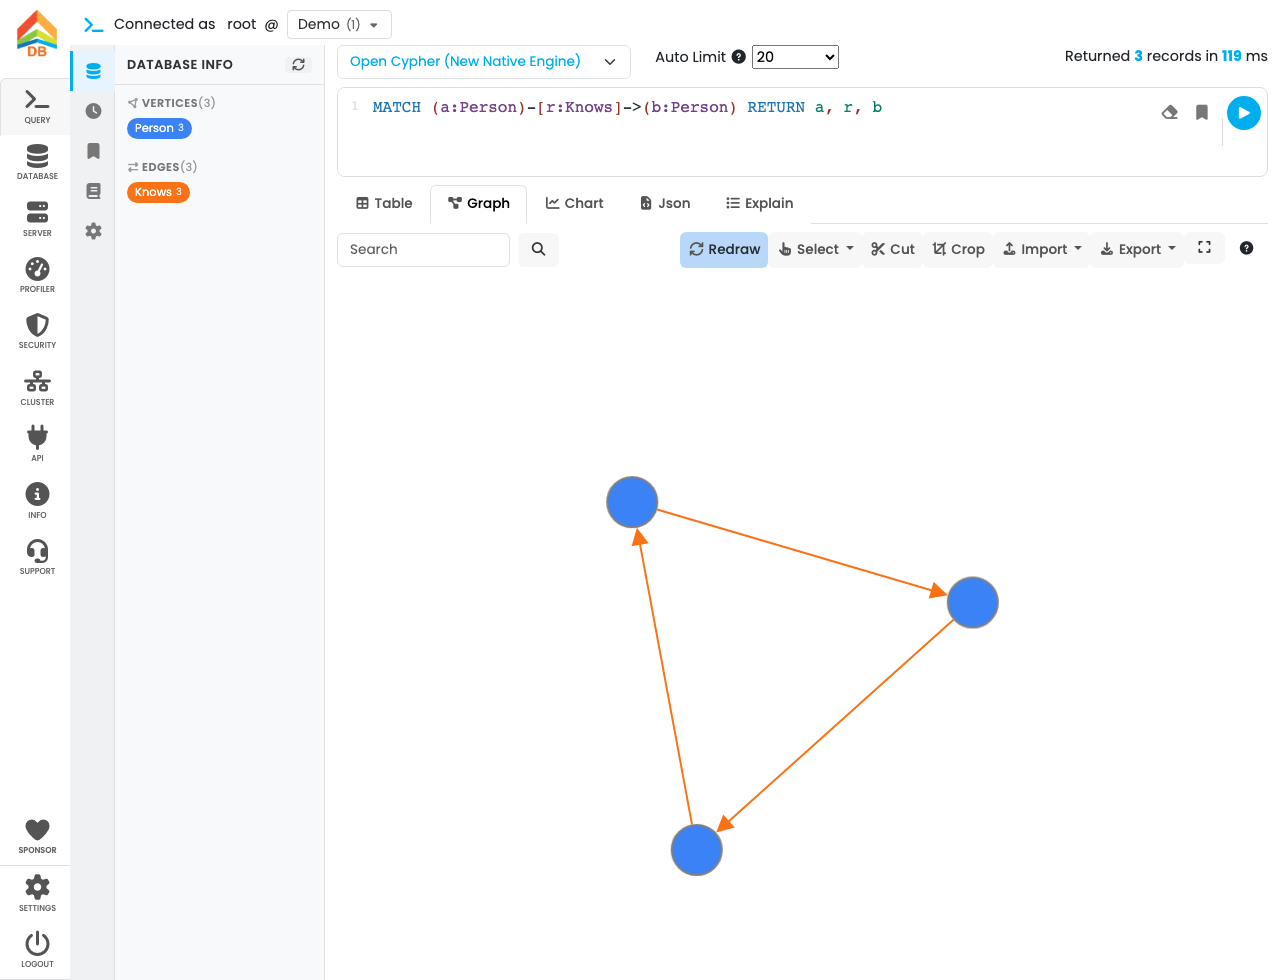Click the 'Returned 3 records' status text
This screenshot has height=980, width=1280.
(x=1166, y=56)
